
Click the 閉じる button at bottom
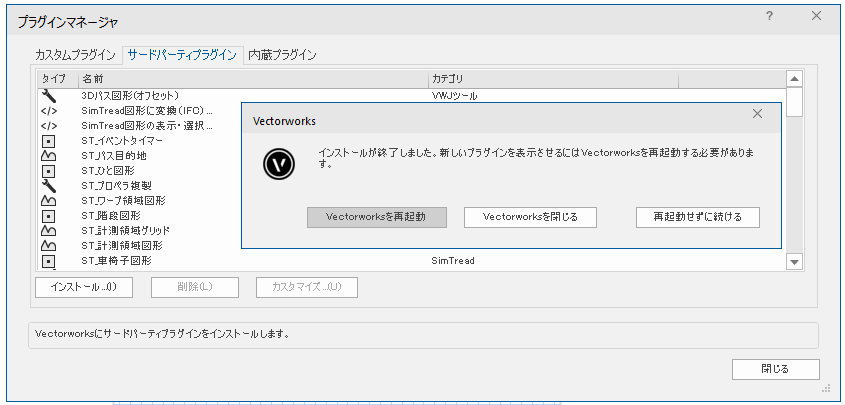(775, 369)
